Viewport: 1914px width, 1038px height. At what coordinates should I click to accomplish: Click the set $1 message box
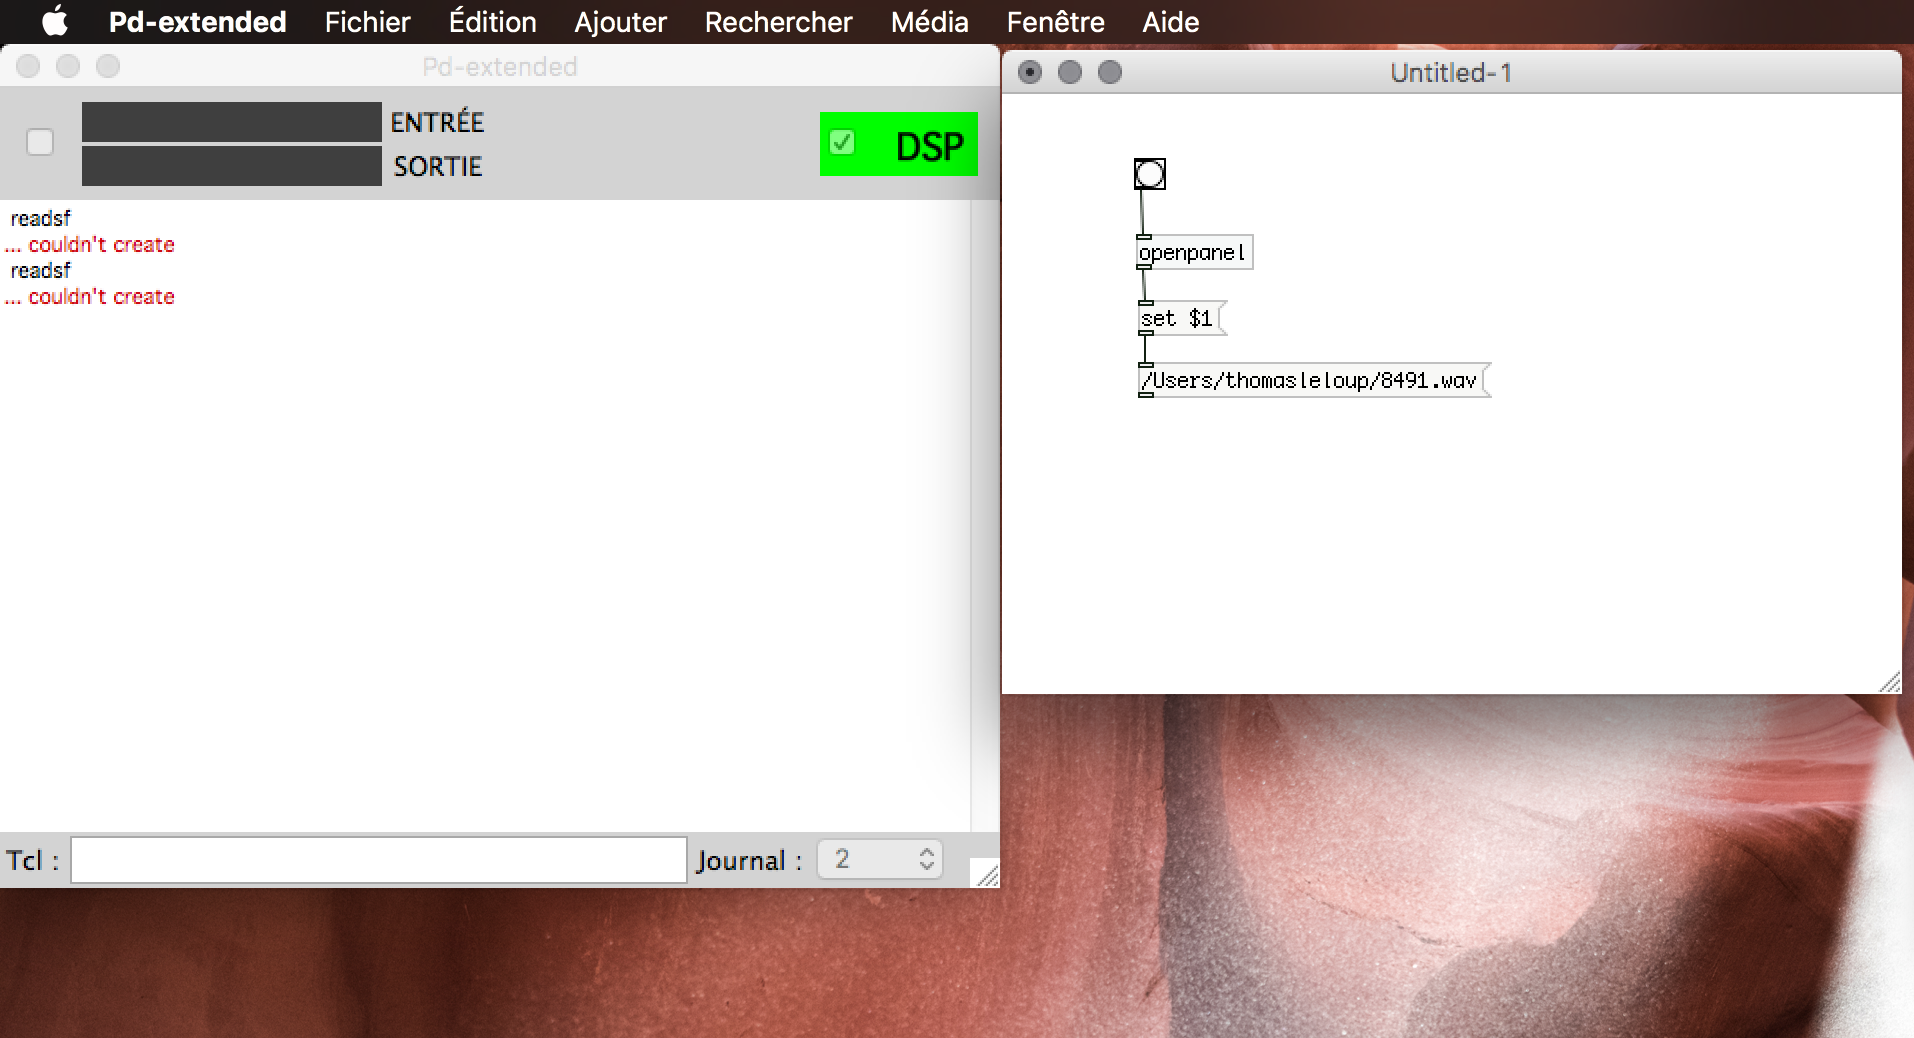[x=1178, y=319]
